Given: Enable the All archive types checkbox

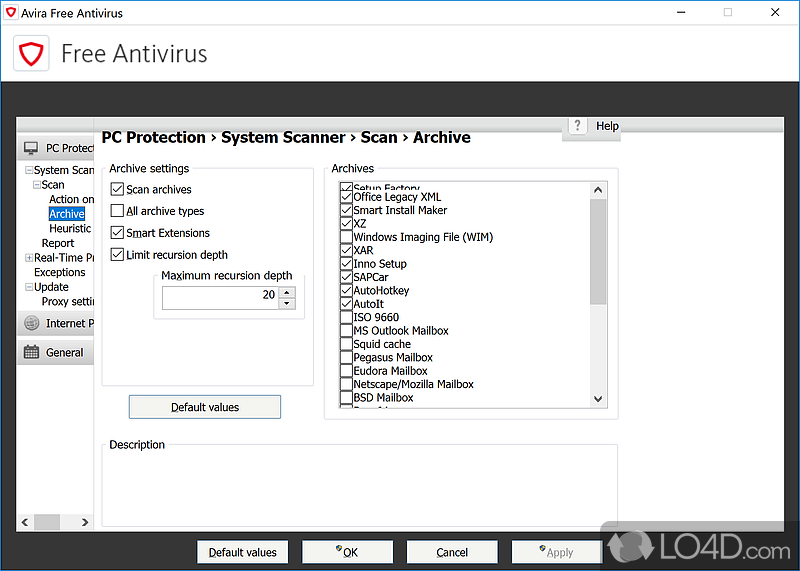Looking at the screenshot, I should (117, 211).
